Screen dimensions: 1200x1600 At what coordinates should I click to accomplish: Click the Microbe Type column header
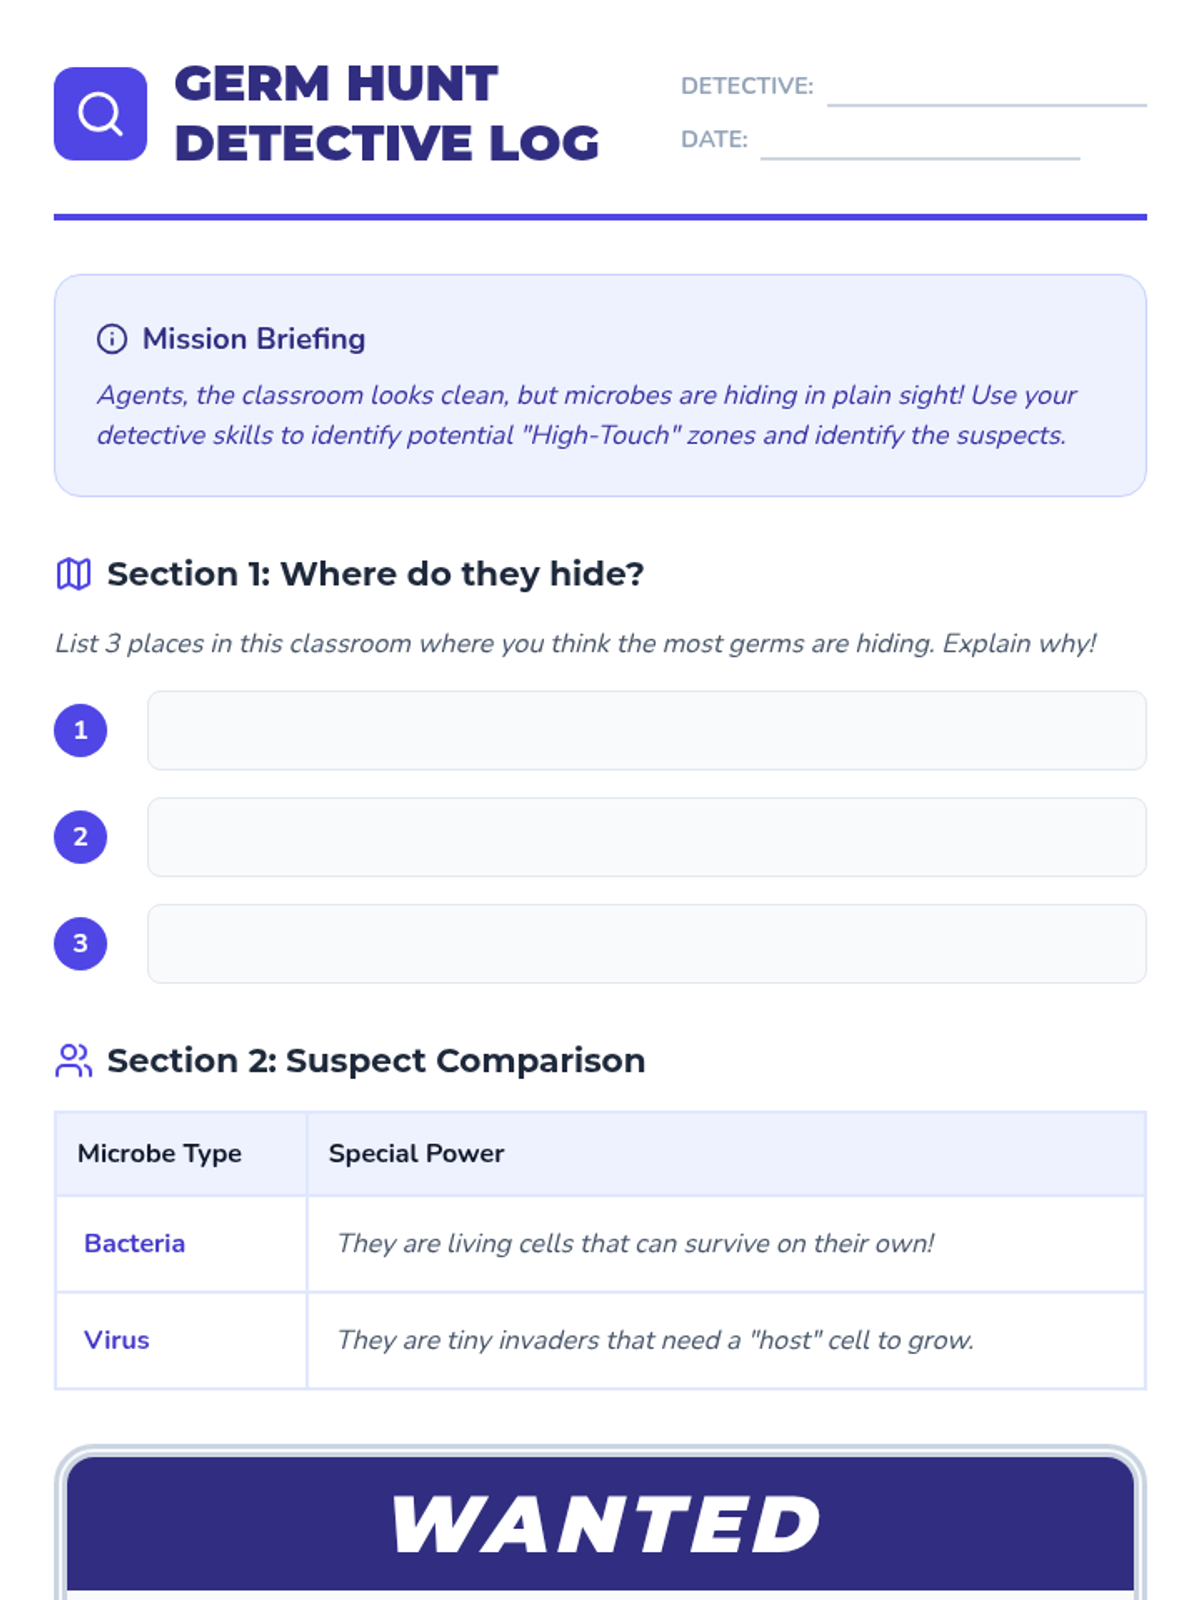pyautogui.click(x=160, y=1153)
